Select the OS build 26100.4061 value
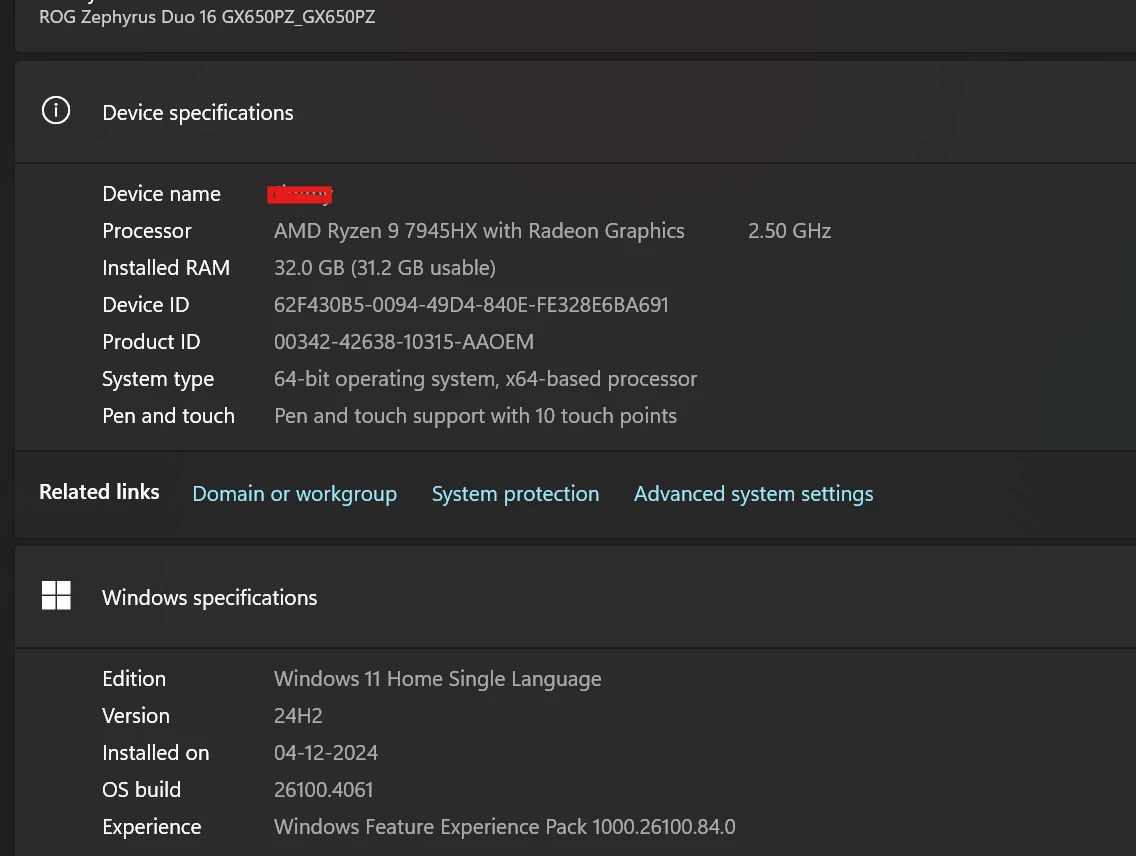Viewport: 1136px width, 856px height. (x=323, y=789)
